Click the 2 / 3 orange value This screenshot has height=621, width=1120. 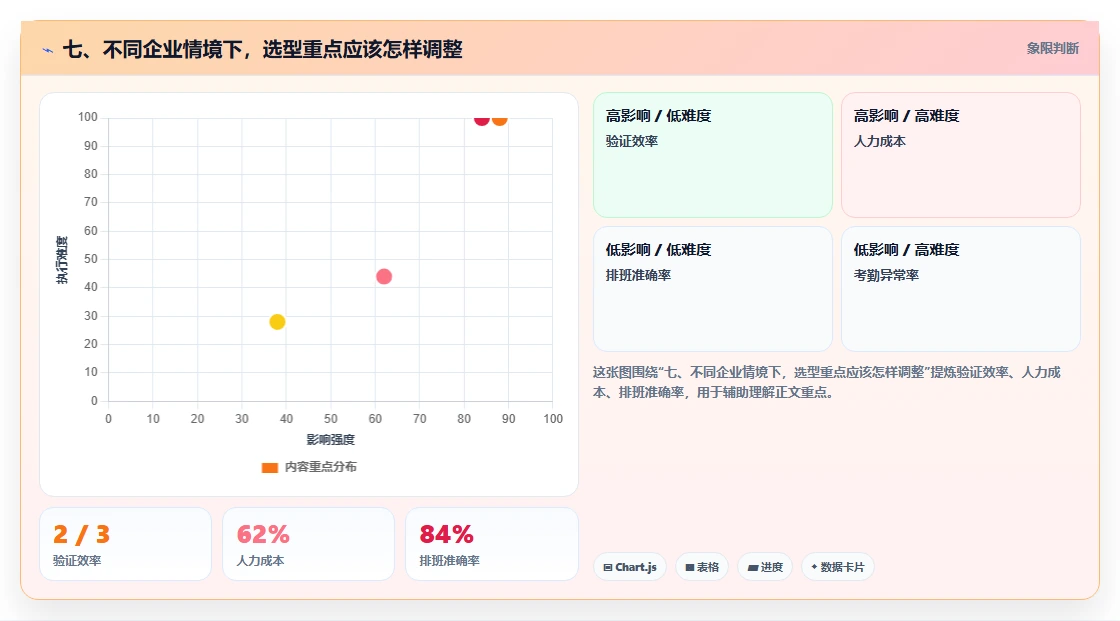click(81, 535)
